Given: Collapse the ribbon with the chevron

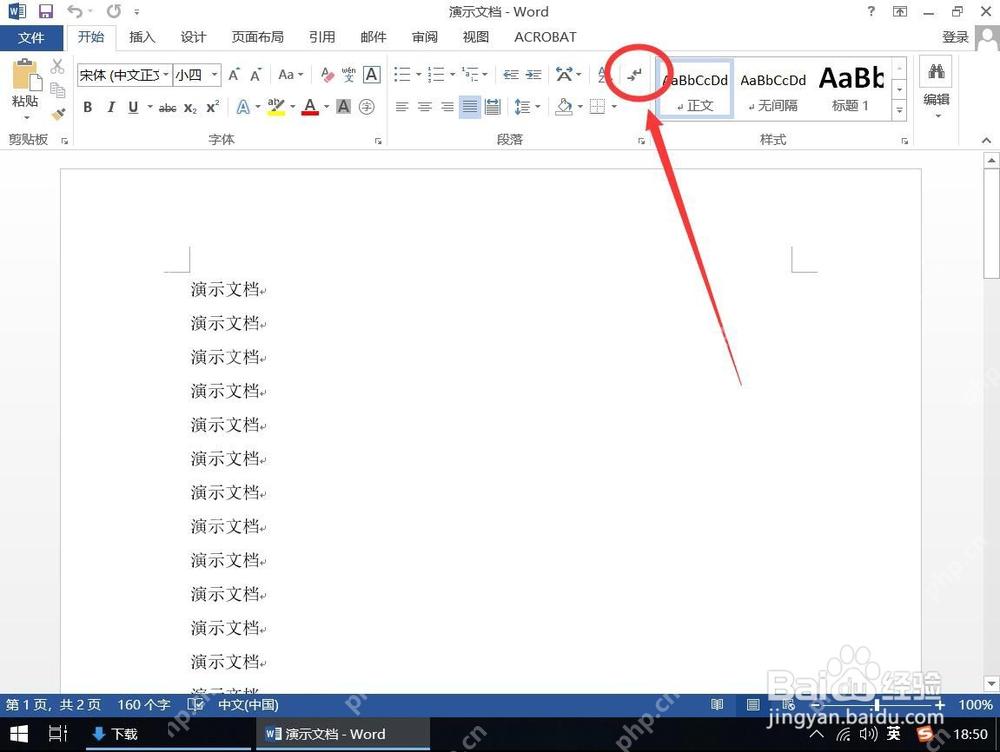Looking at the screenshot, I should click(x=987, y=140).
